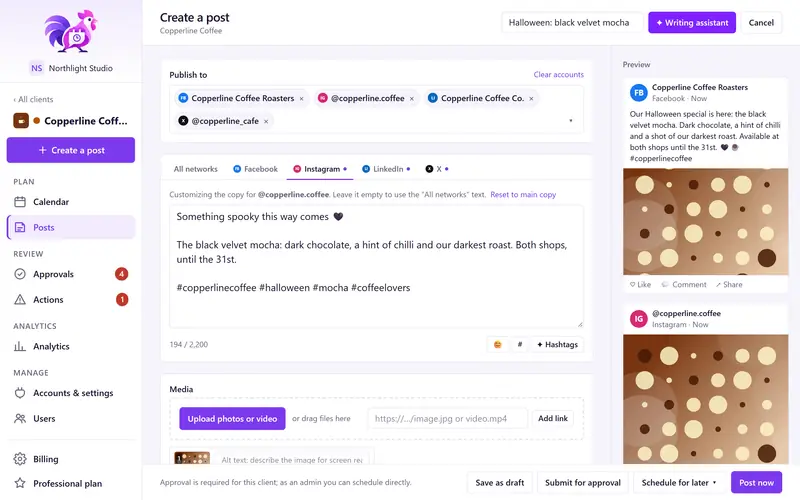The height and width of the screenshot is (500, 800).
Task: Click the FB avatar in preview
Action: pos(638,93)
